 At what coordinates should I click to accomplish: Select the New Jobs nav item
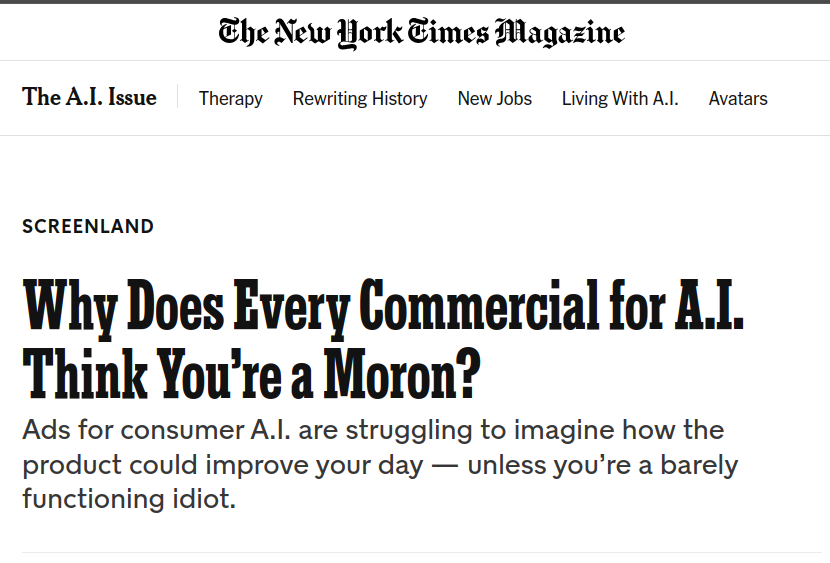pos(494,98)
